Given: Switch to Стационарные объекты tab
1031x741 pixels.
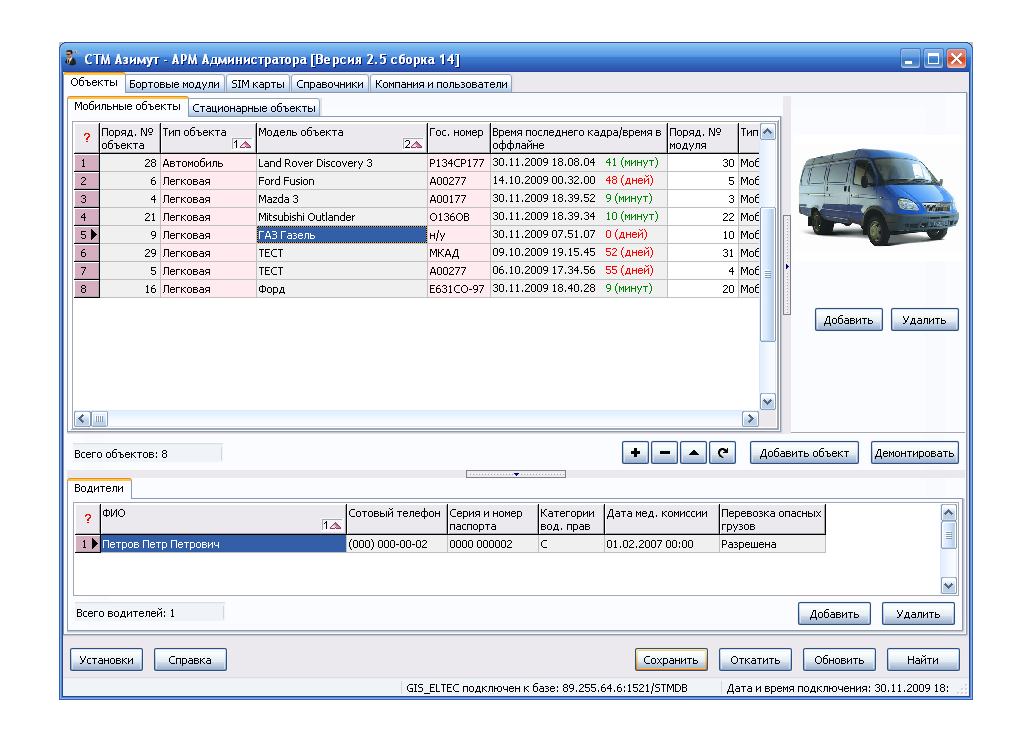Looking at the screenshot, I should [254, 107].
